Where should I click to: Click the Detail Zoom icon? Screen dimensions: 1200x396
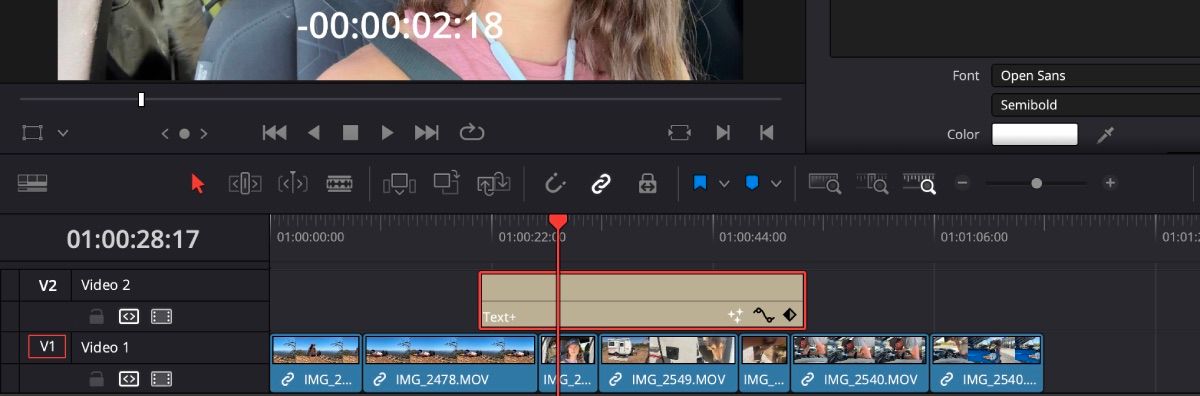click(872, 183)
